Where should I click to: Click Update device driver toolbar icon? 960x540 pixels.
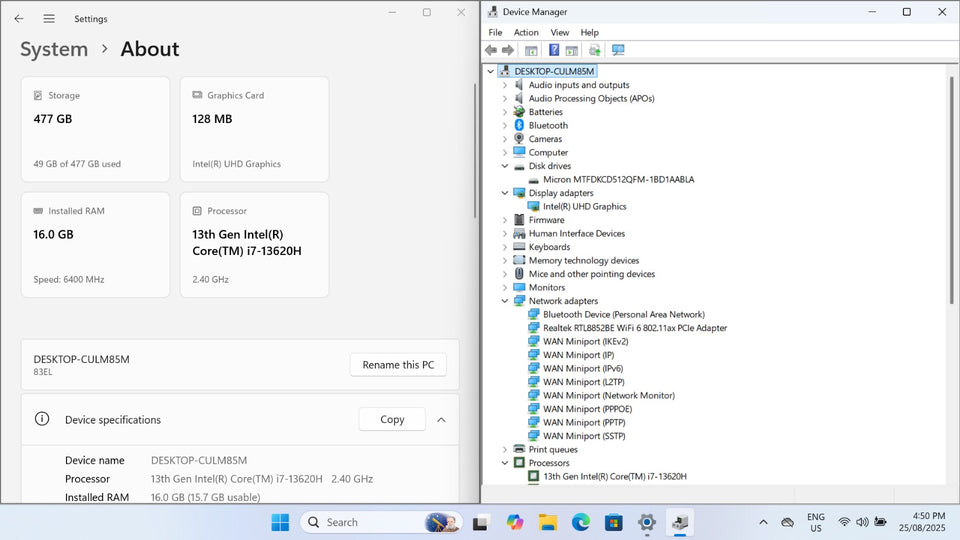594,50
